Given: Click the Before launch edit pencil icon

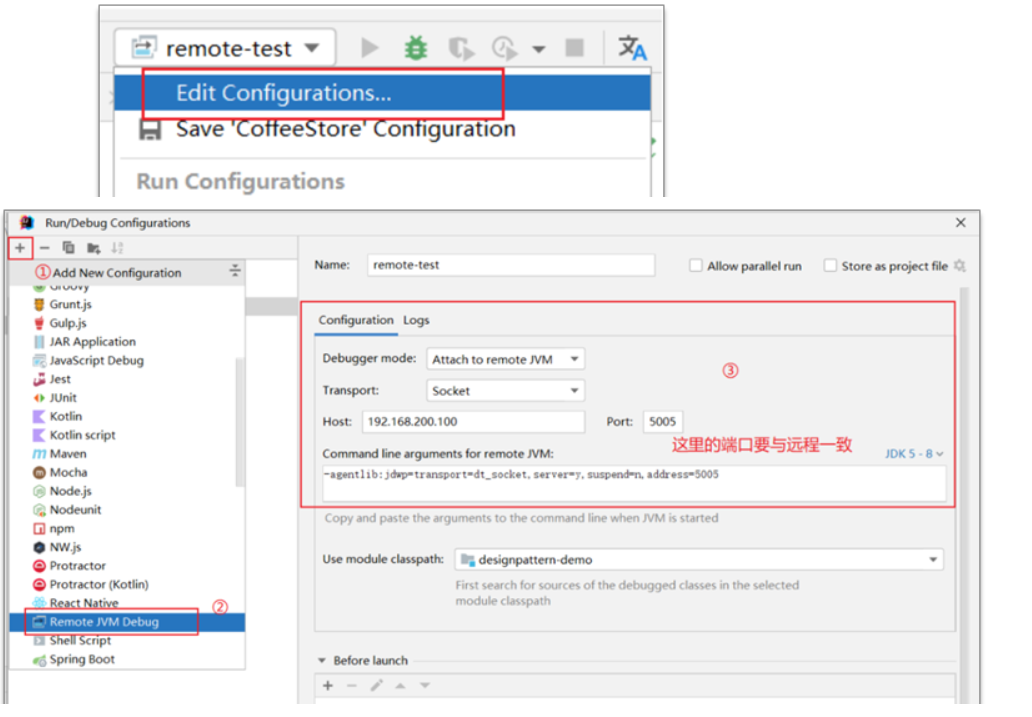Looking at the screenshot, I should tap(376, 686).
